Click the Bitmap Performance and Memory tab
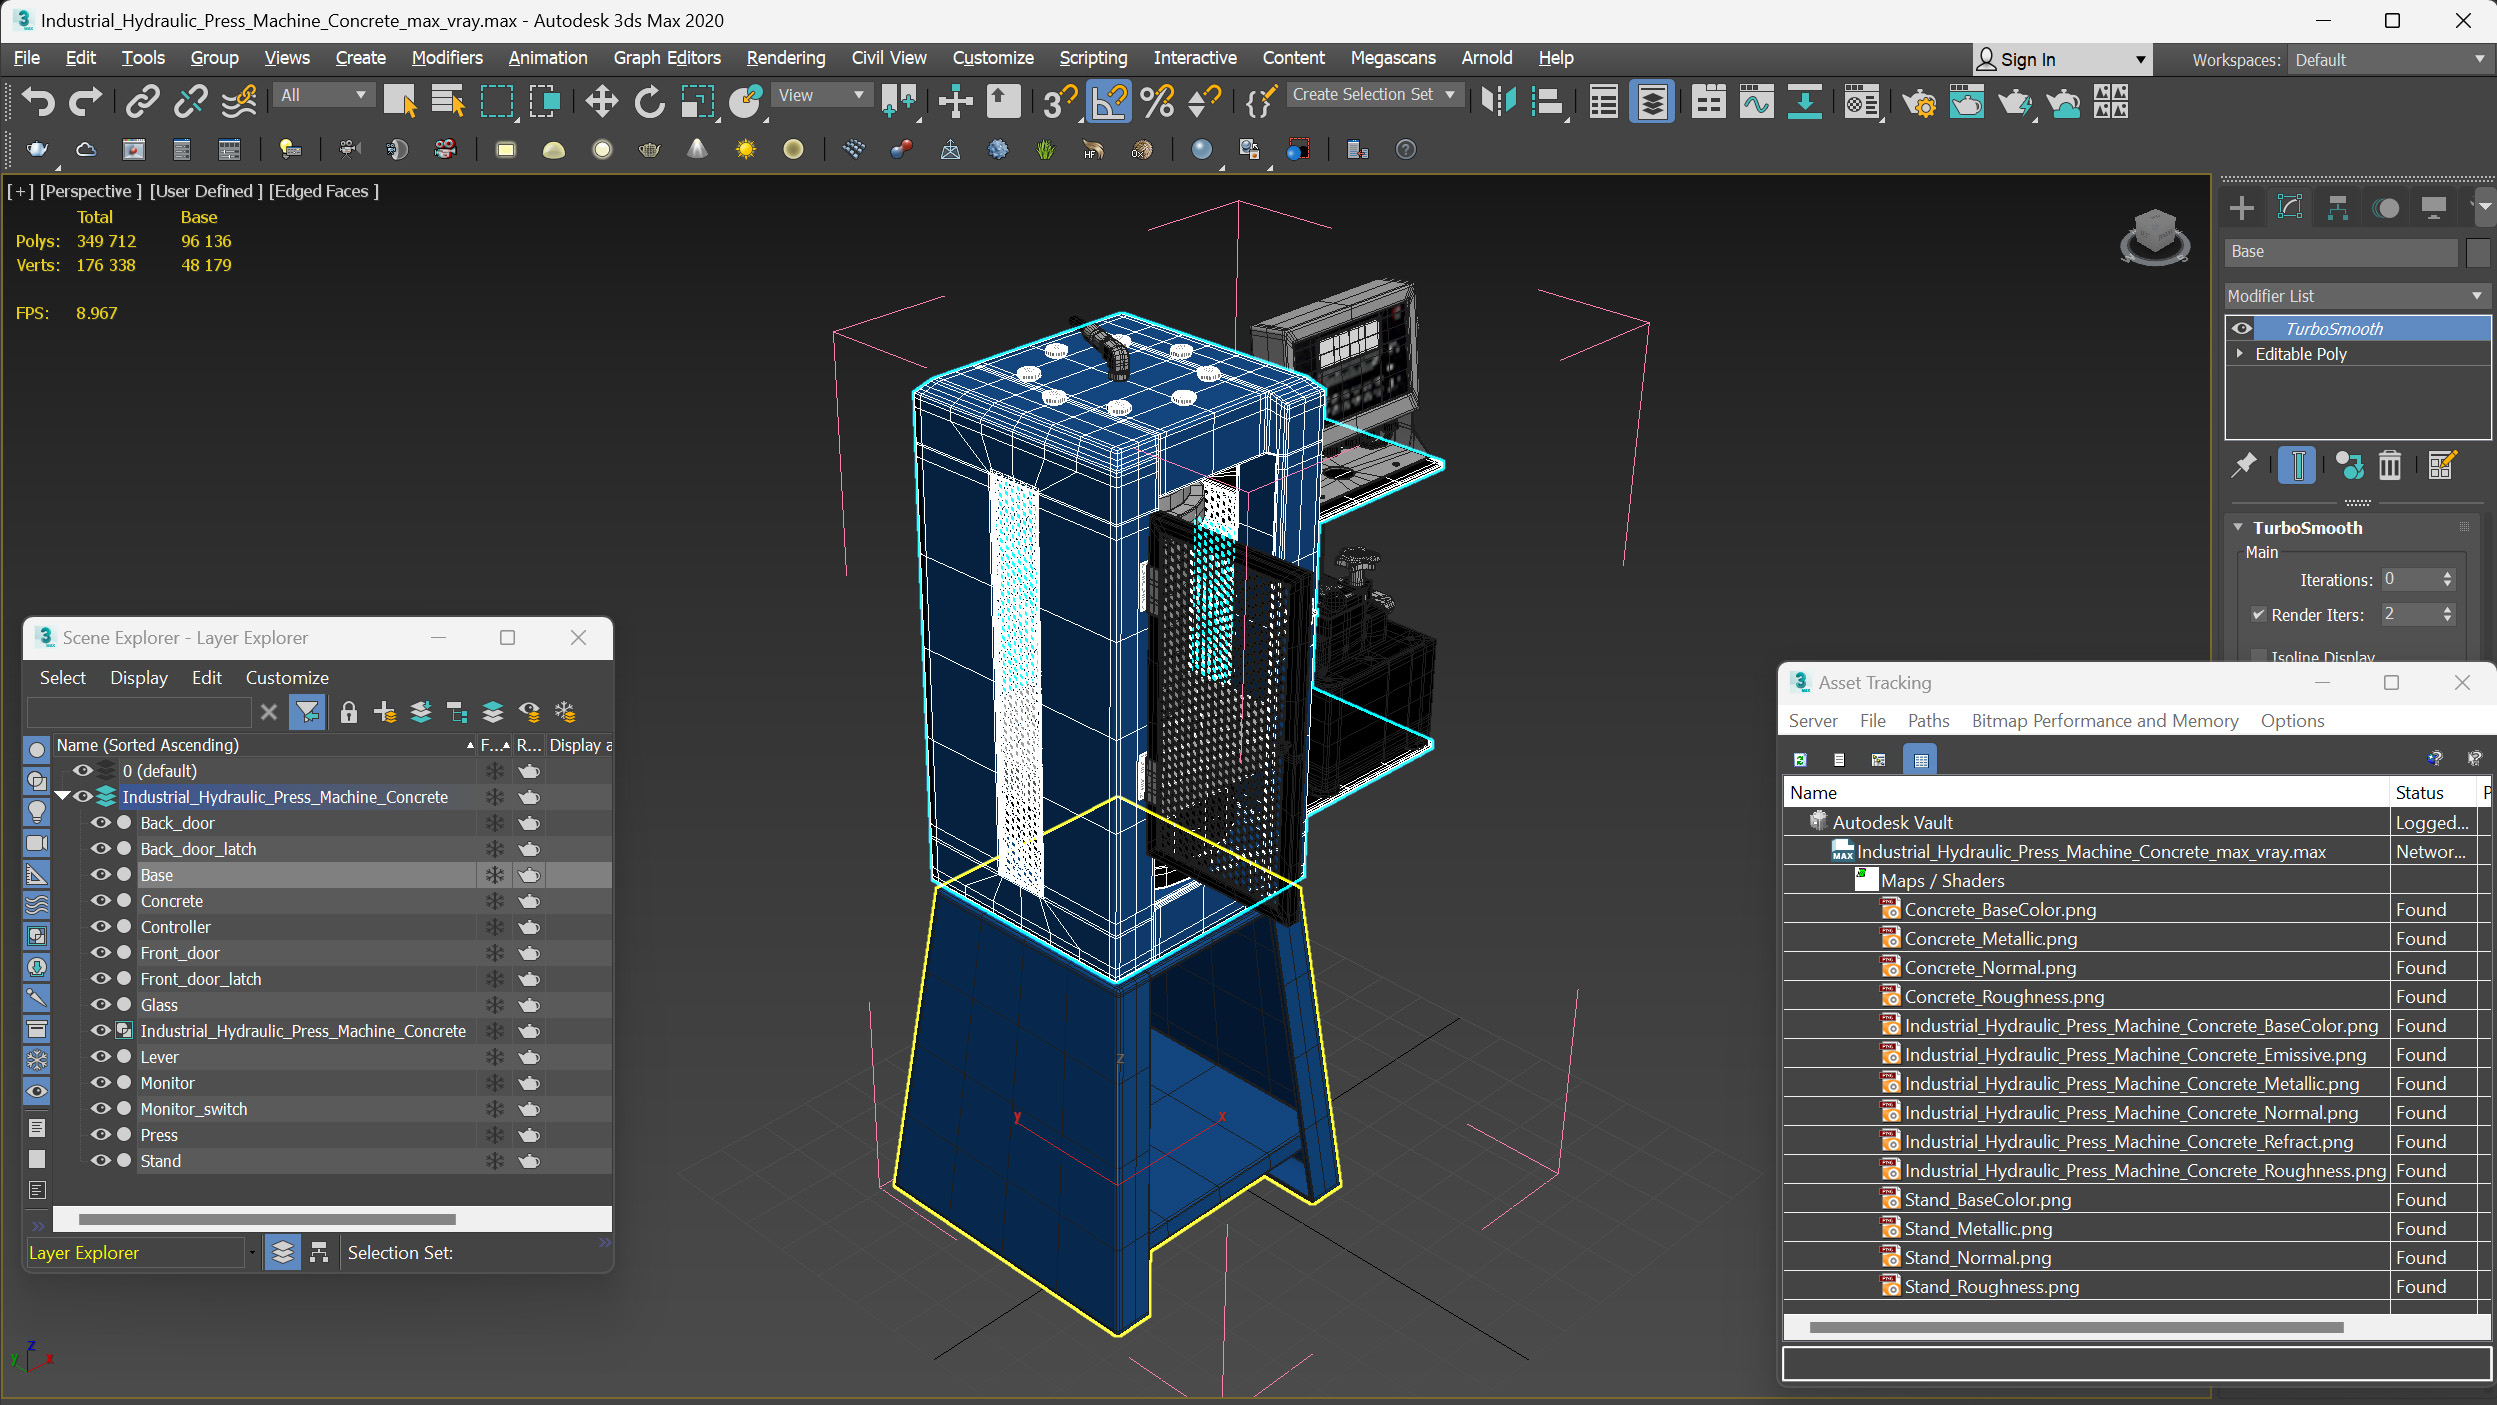The width and height of the screenshot is (2497, 1405). coord(2108,719)
